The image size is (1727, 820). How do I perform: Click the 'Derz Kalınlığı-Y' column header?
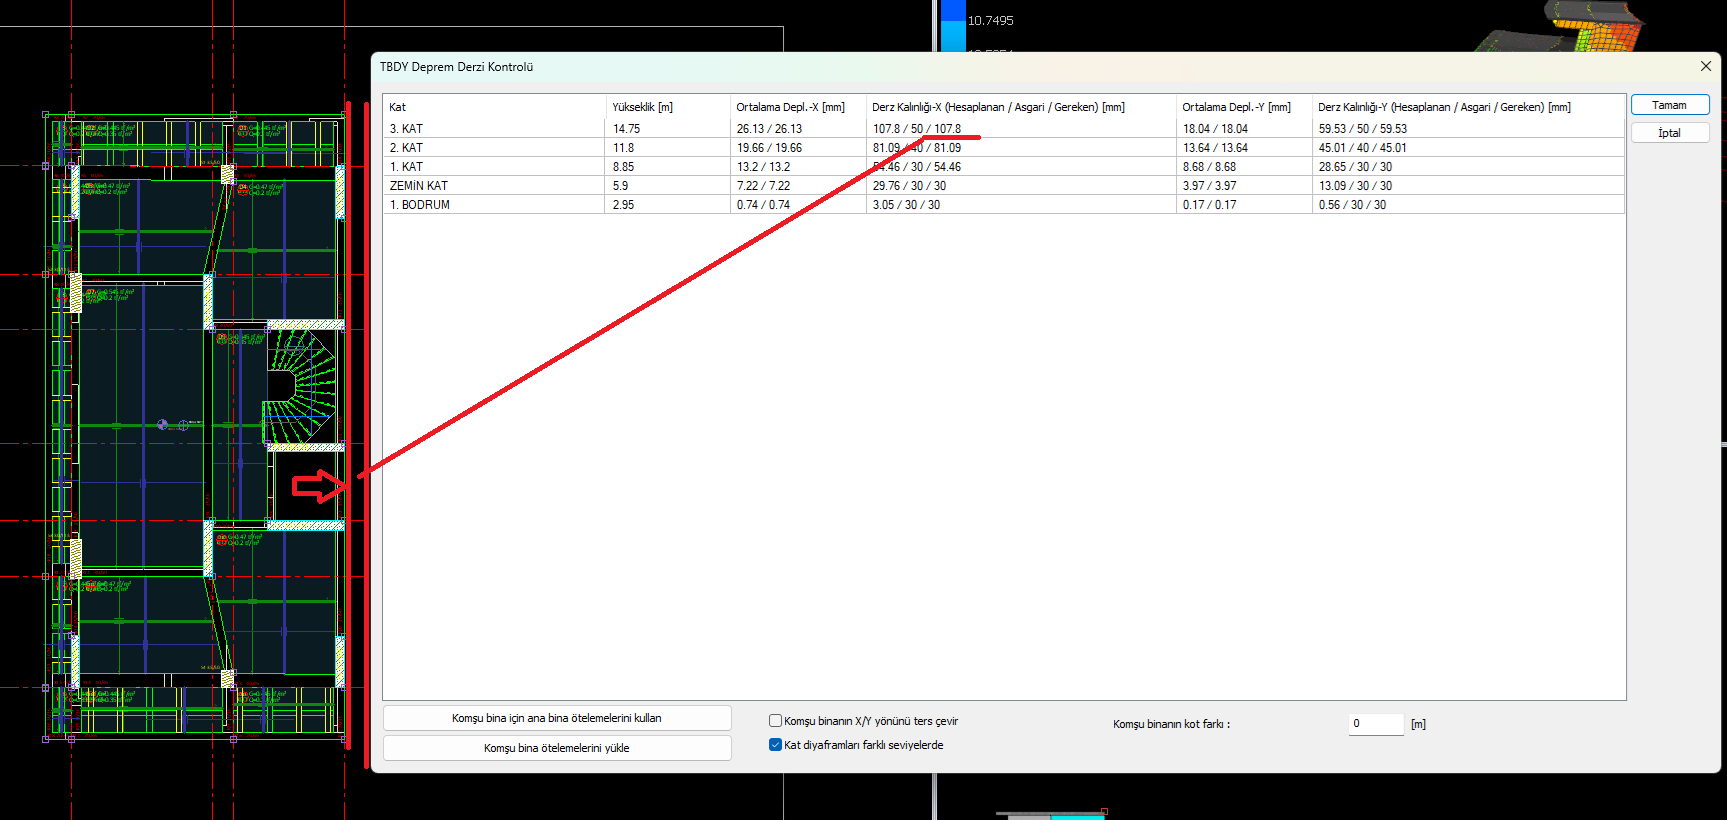(x=1467, y=107)
